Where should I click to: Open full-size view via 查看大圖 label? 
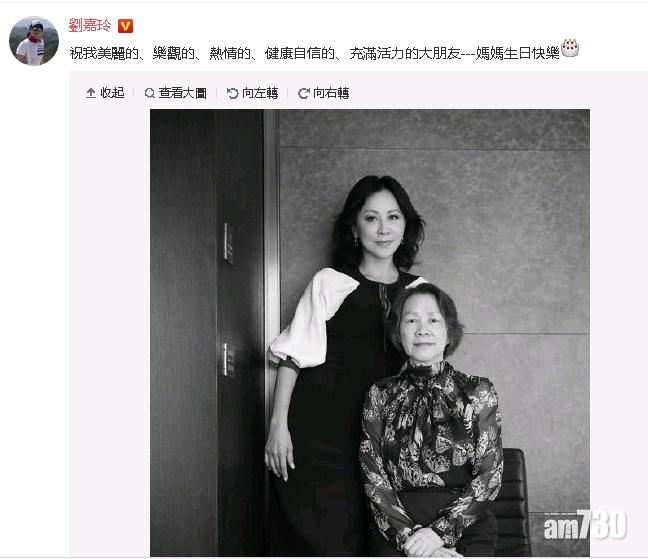coord(183,93)
